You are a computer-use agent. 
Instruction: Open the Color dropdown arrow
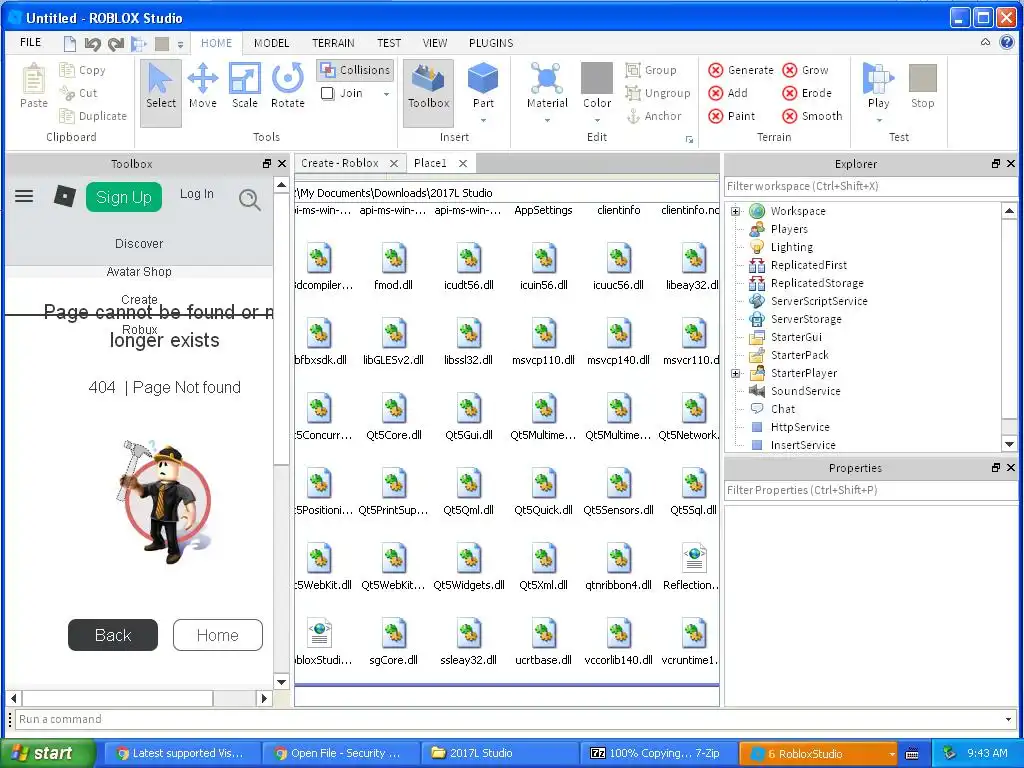pos(597,120)
